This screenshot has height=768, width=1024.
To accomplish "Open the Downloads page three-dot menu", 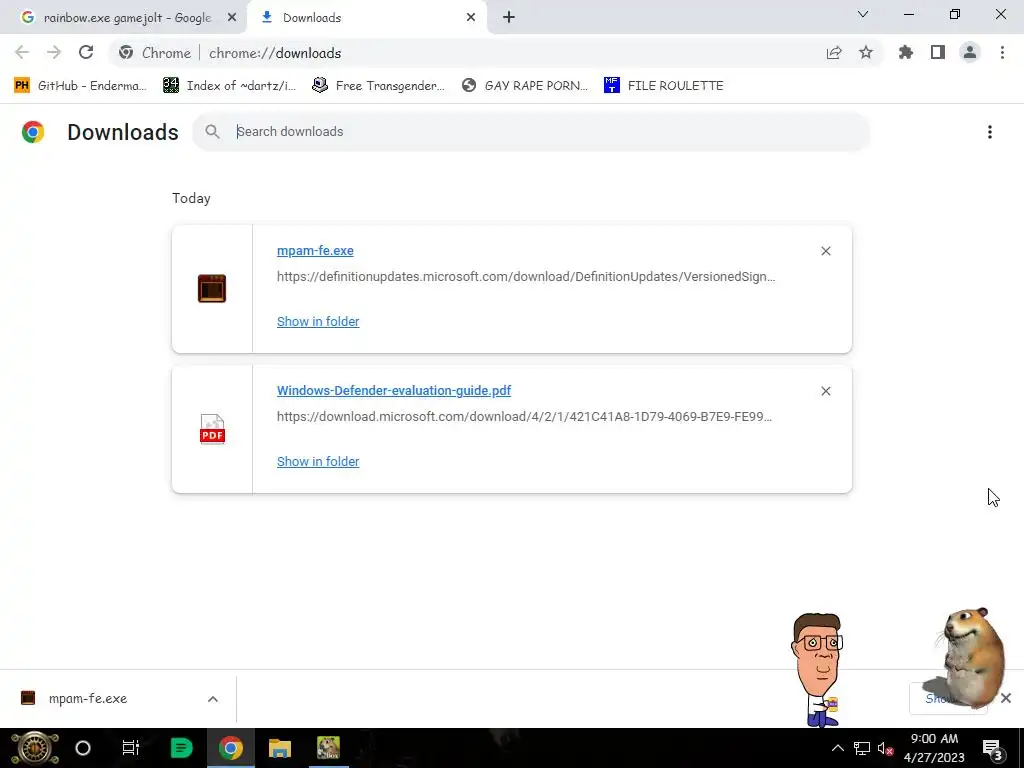I will tap(990, 132).
